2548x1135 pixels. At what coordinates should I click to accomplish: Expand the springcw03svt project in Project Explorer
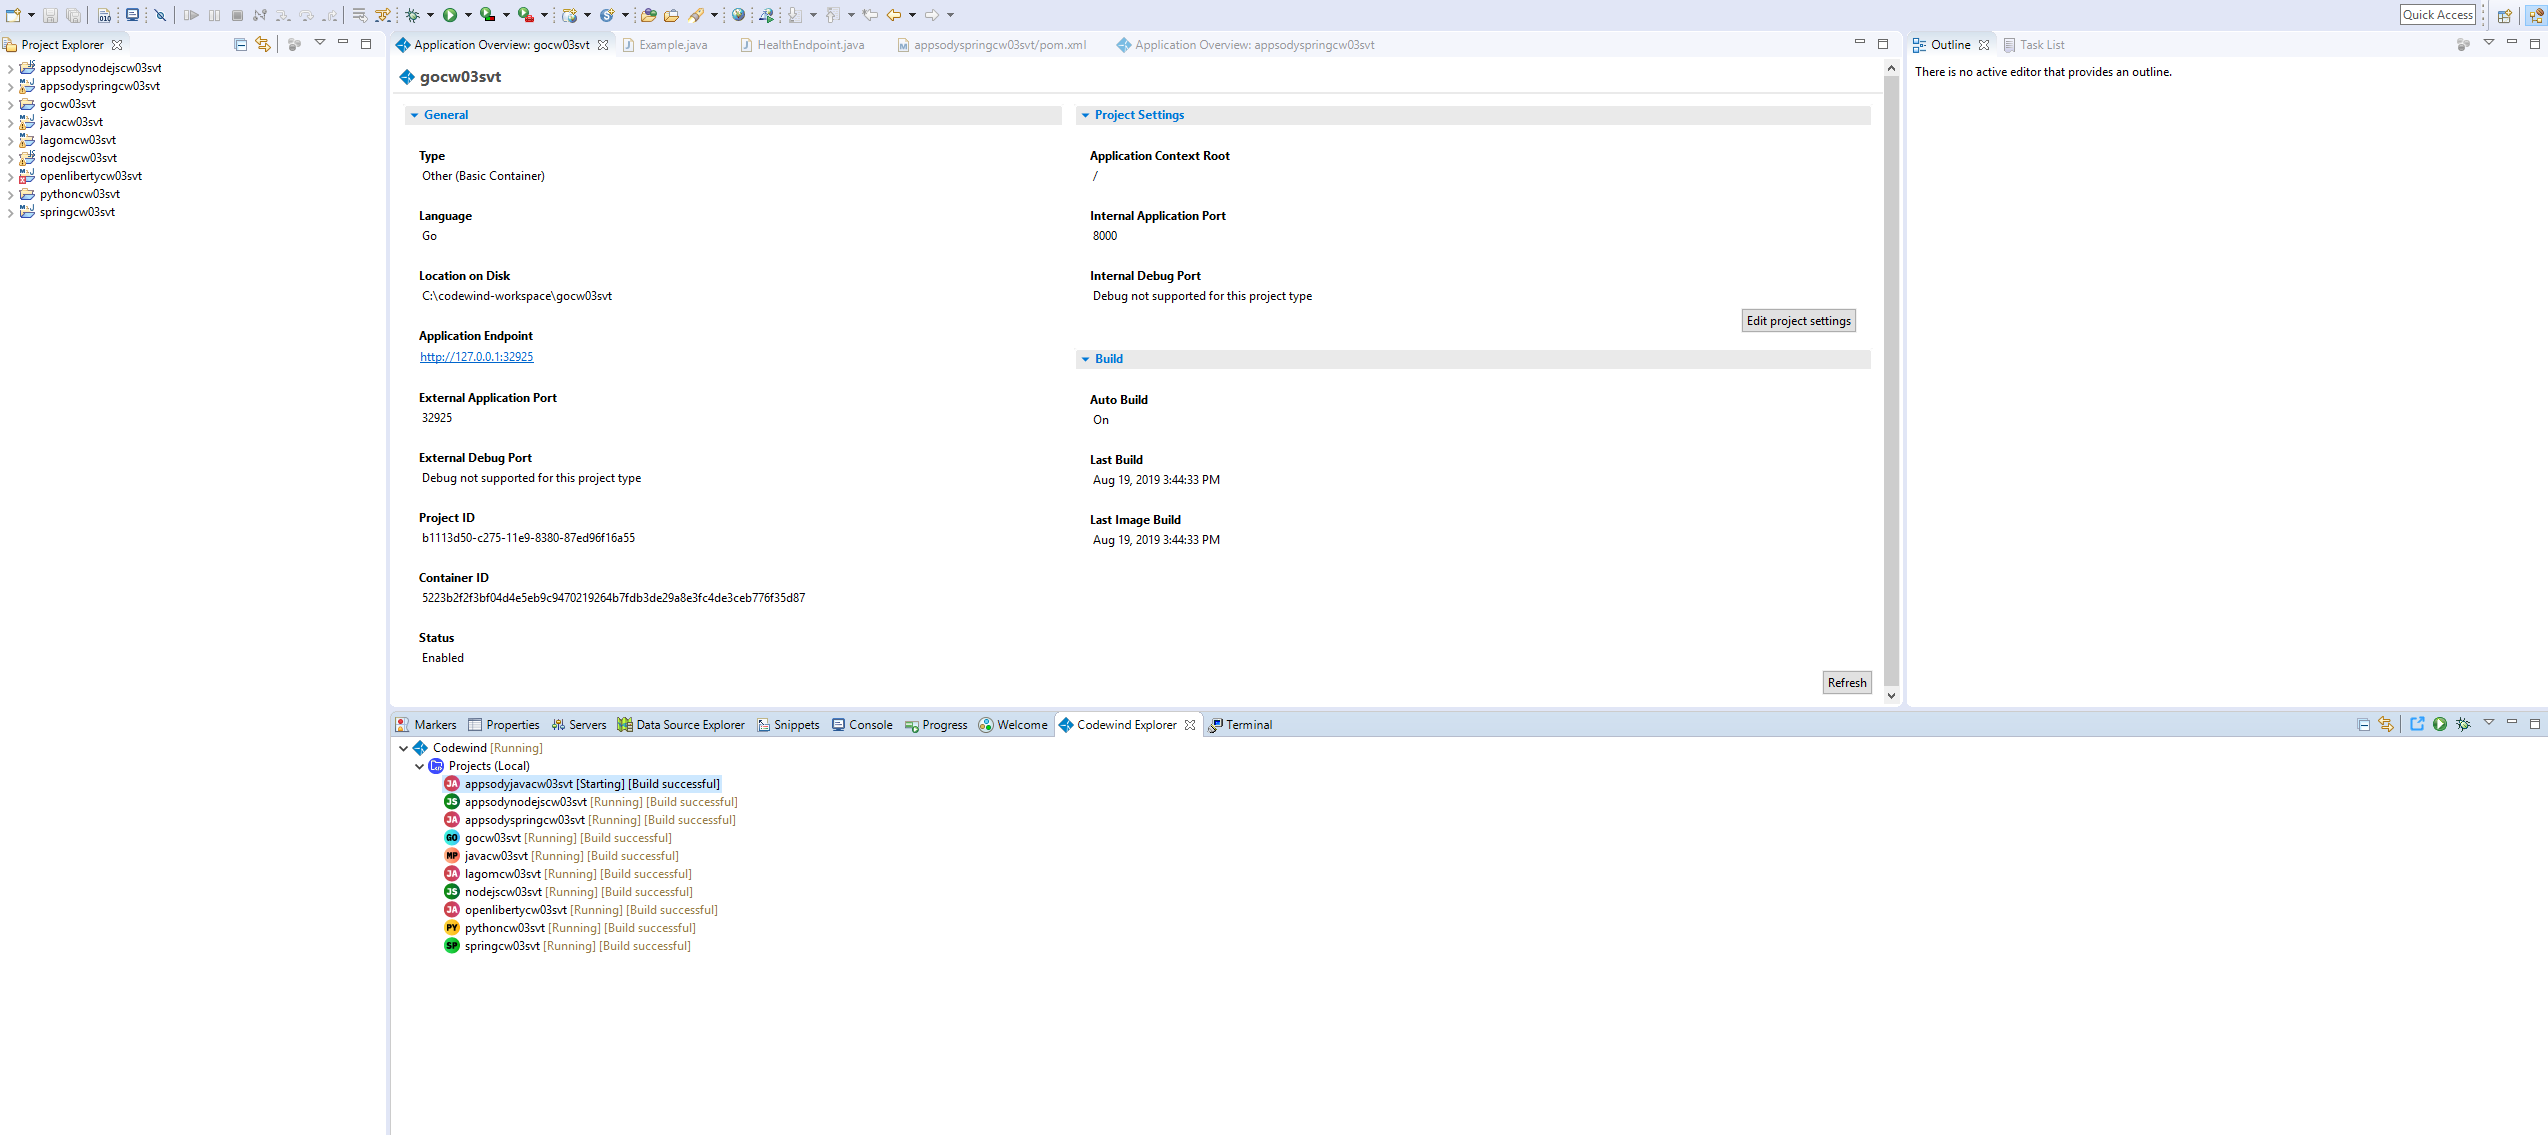click(10, 212)
